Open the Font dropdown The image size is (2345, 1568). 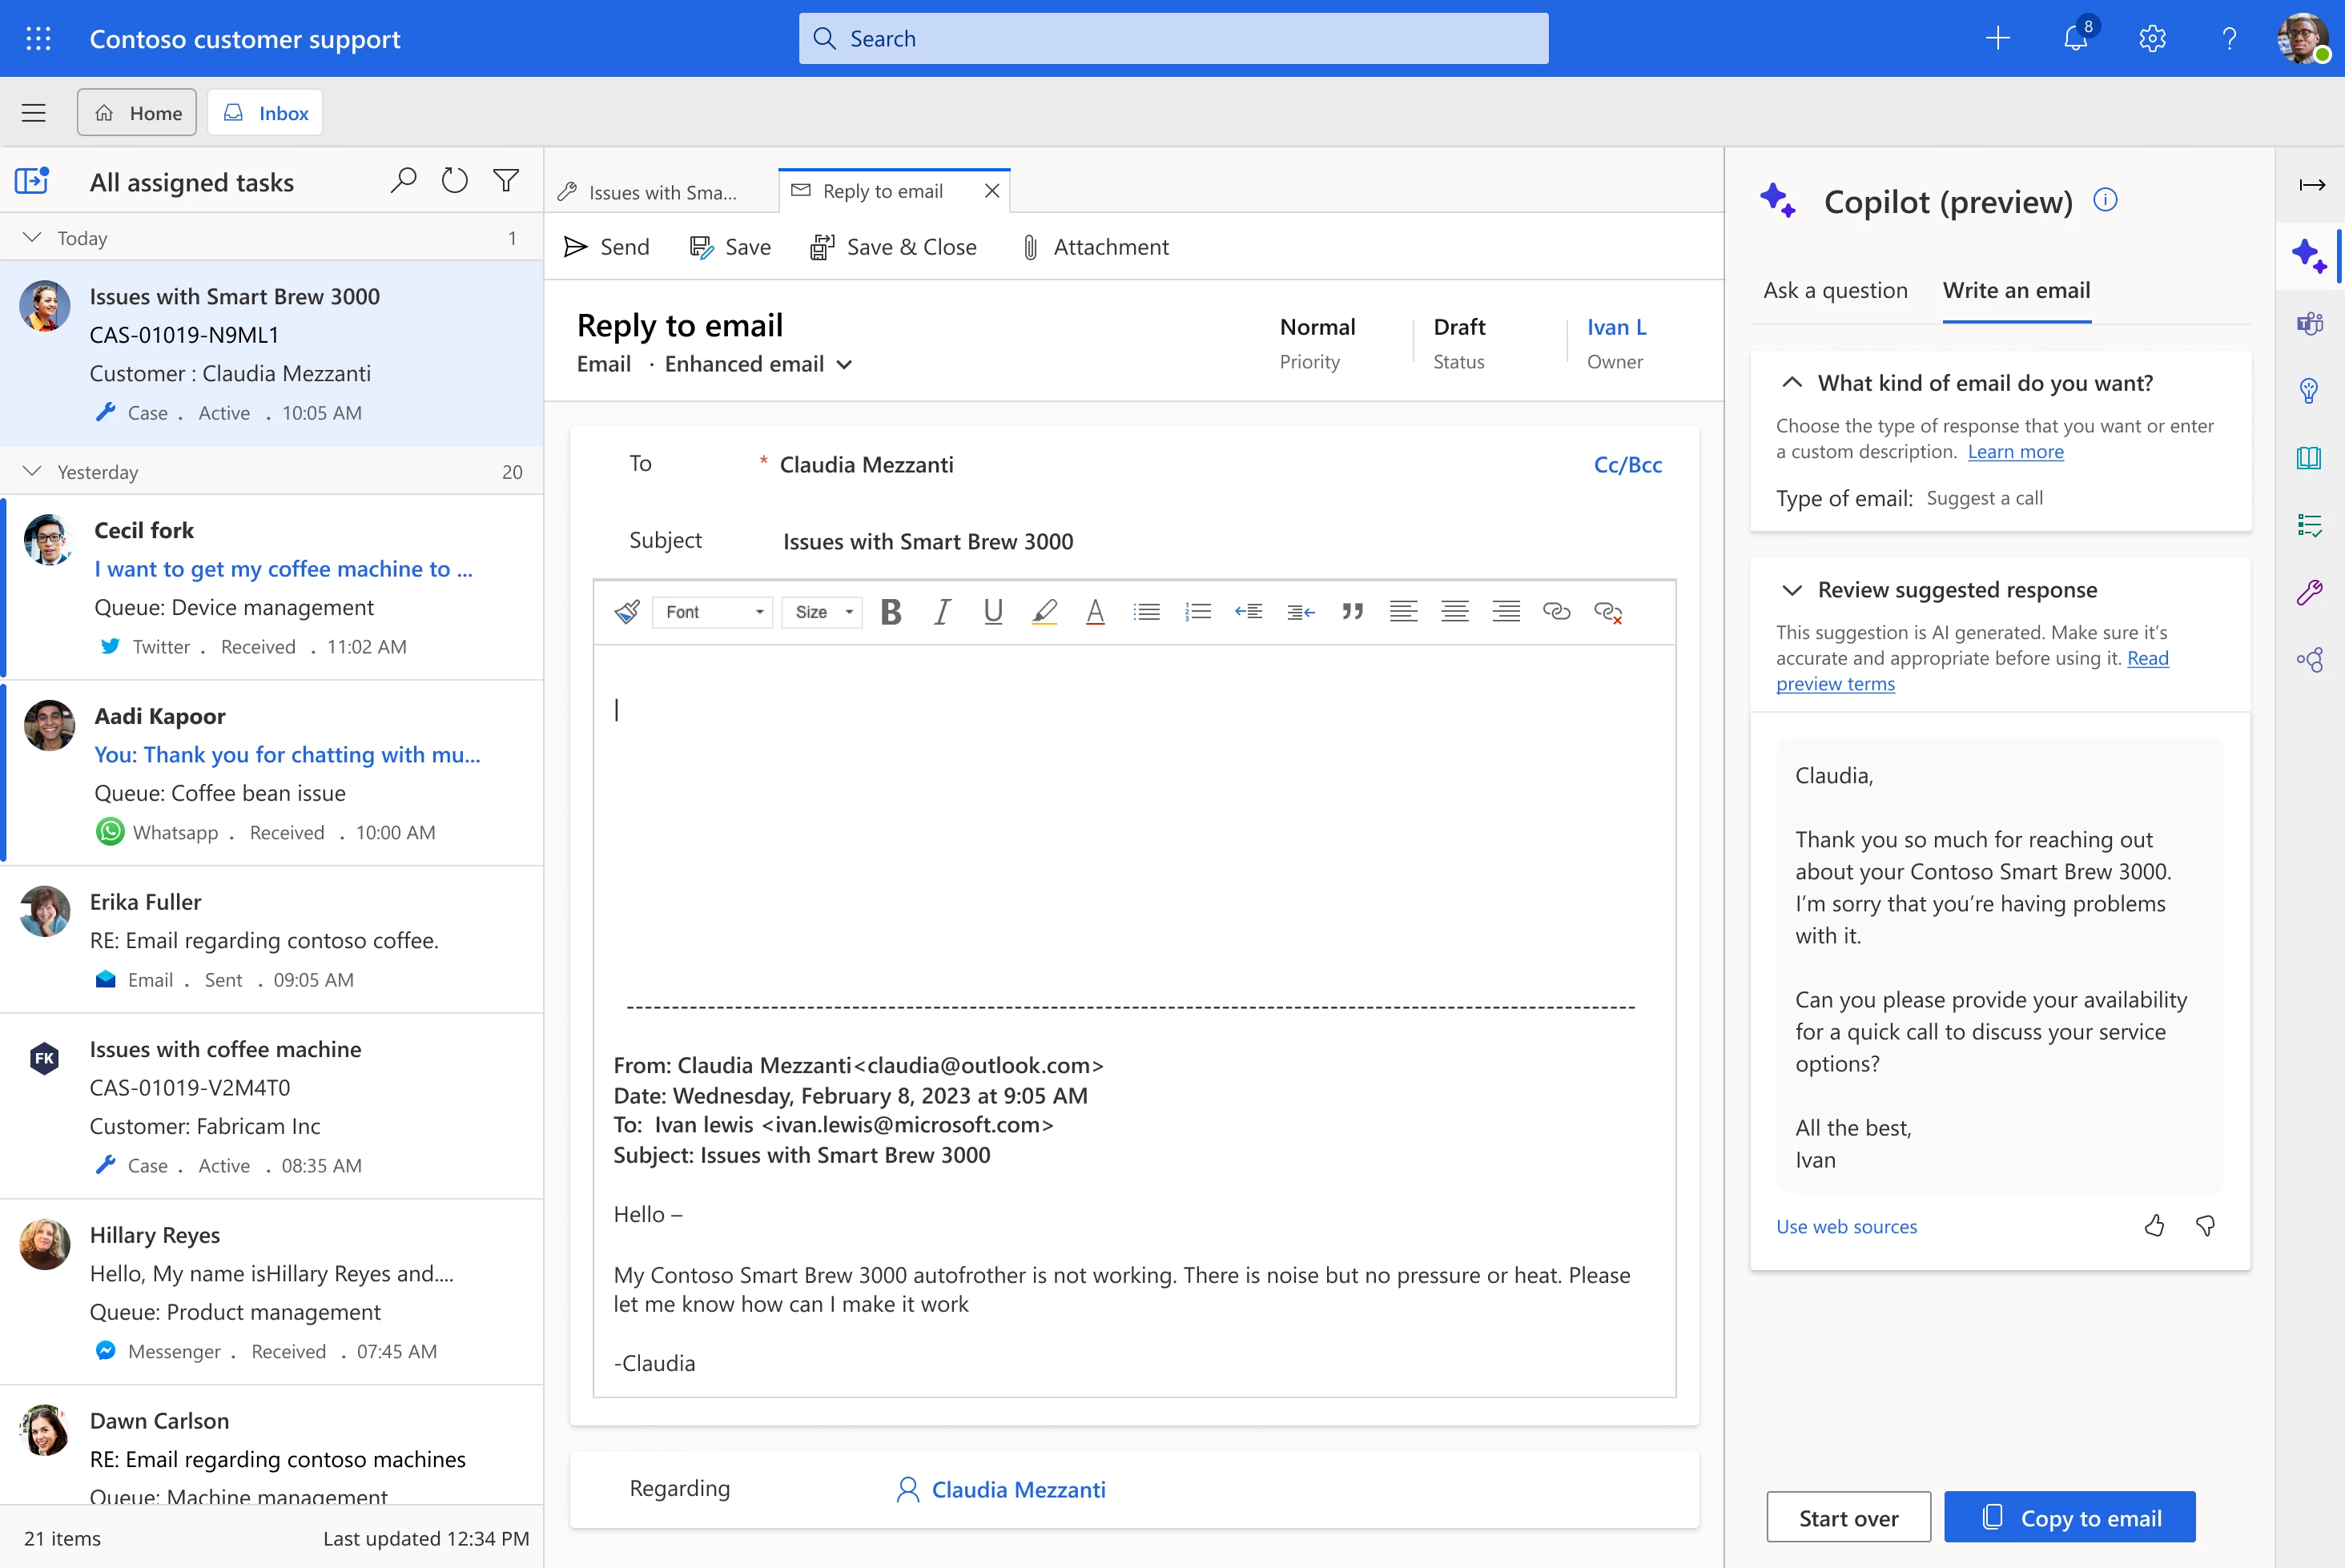point(711,611)
